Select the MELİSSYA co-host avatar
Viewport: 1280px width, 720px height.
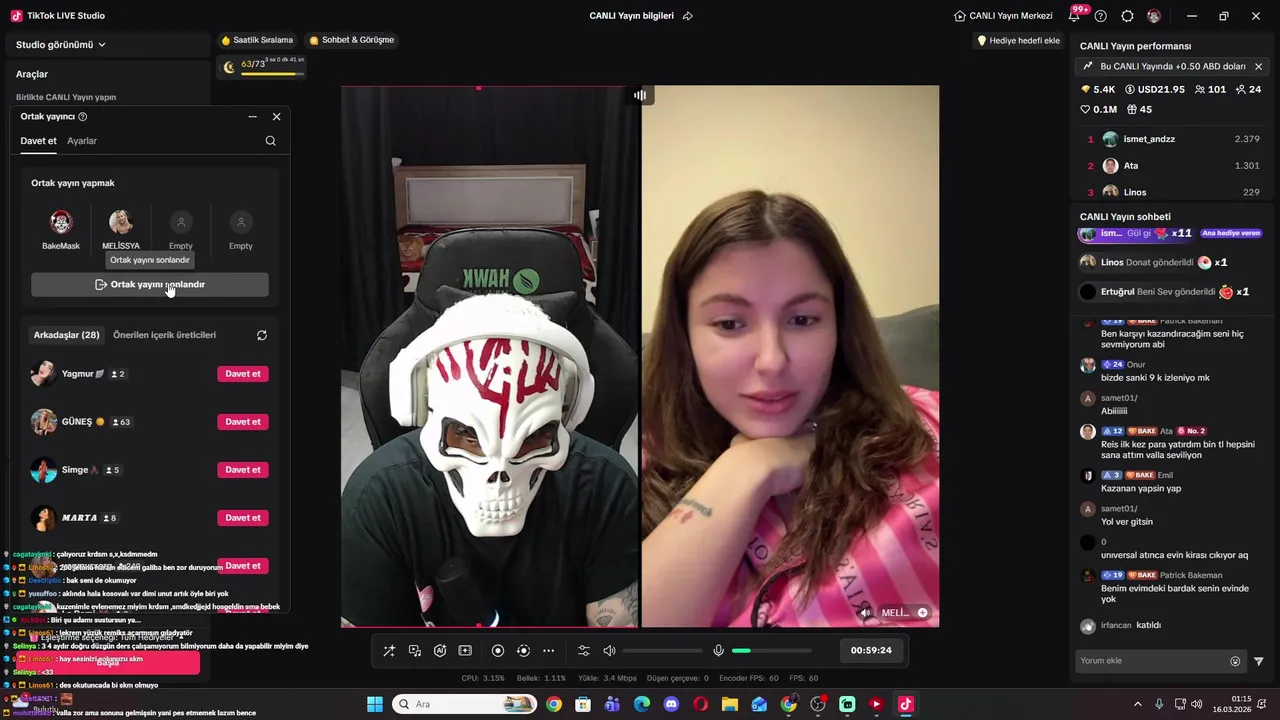coord(121,222)
